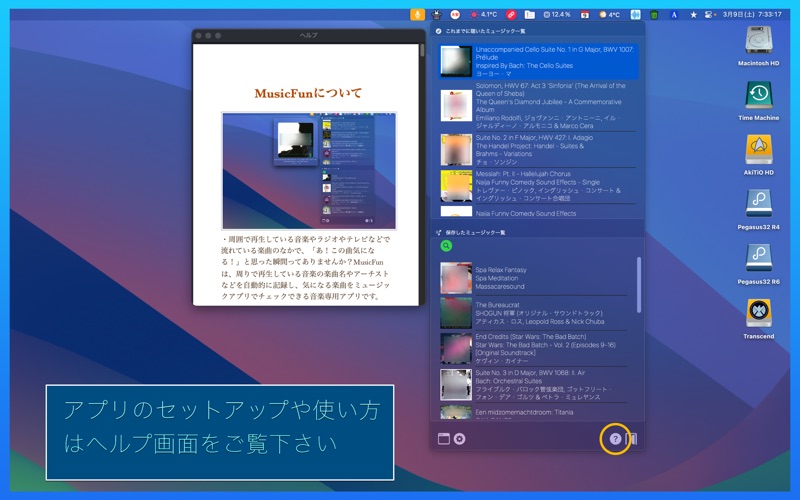Click 'The Bureaucrat' song title
Viewport: 800px width, 500px height.
(x=497, y=305)
